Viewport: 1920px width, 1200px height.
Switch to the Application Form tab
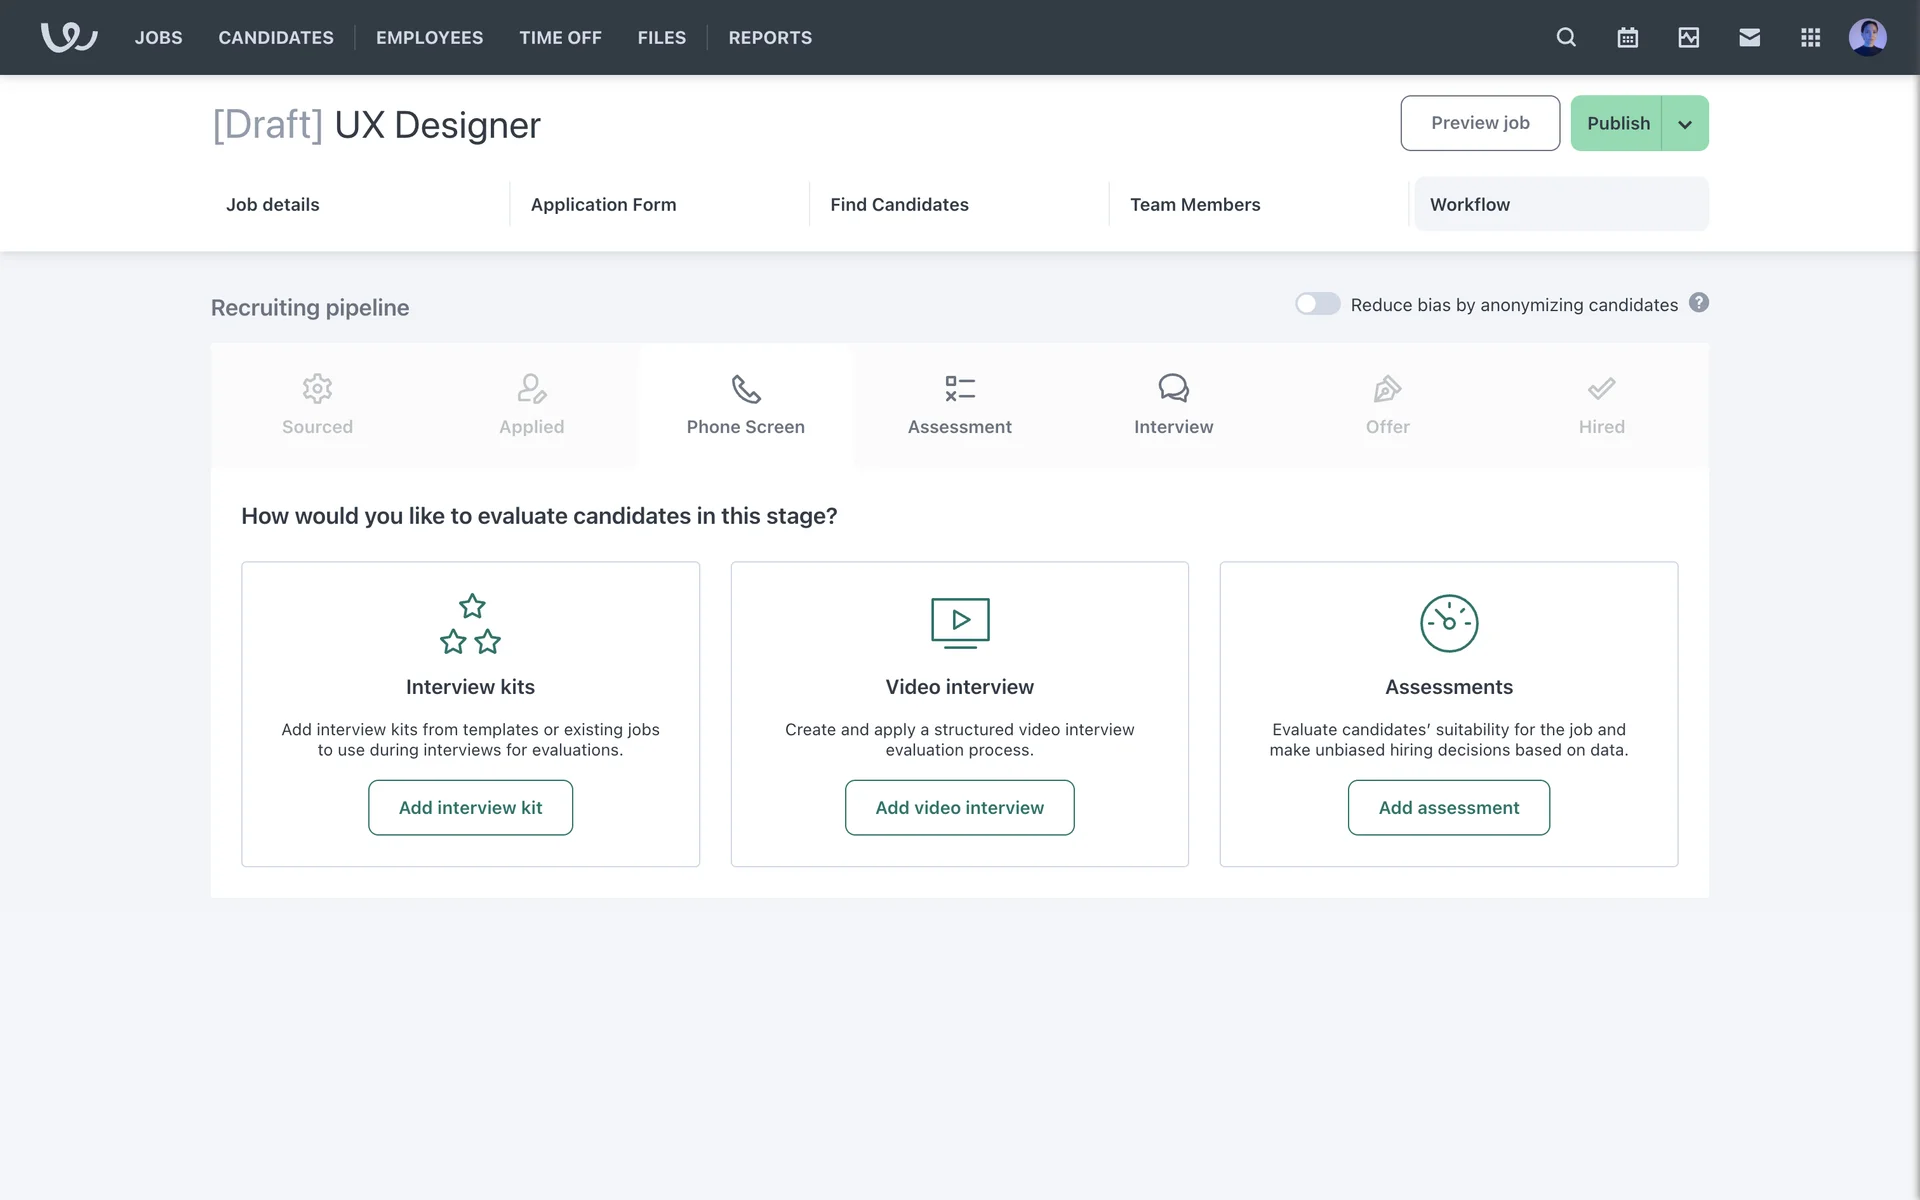coord(603,204)
